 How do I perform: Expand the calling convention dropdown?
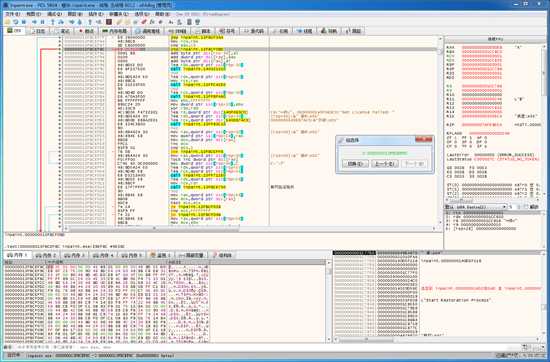click(476, 207)
